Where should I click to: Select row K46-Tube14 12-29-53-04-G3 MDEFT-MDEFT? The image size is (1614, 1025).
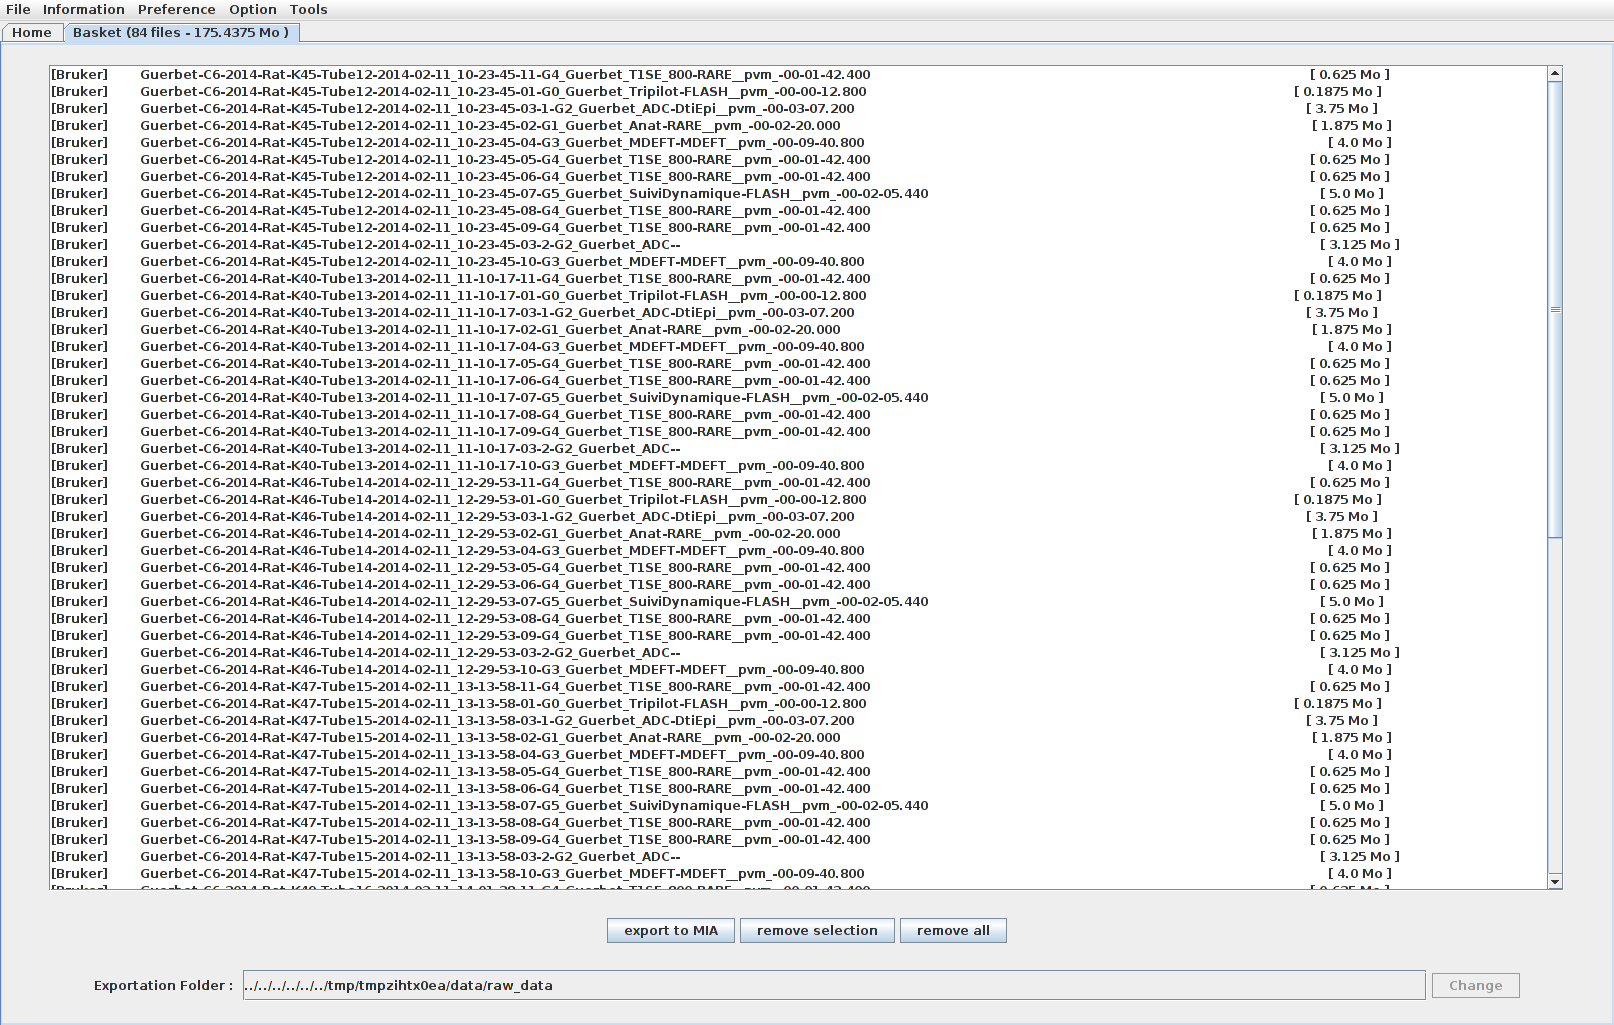pos(798,550)
